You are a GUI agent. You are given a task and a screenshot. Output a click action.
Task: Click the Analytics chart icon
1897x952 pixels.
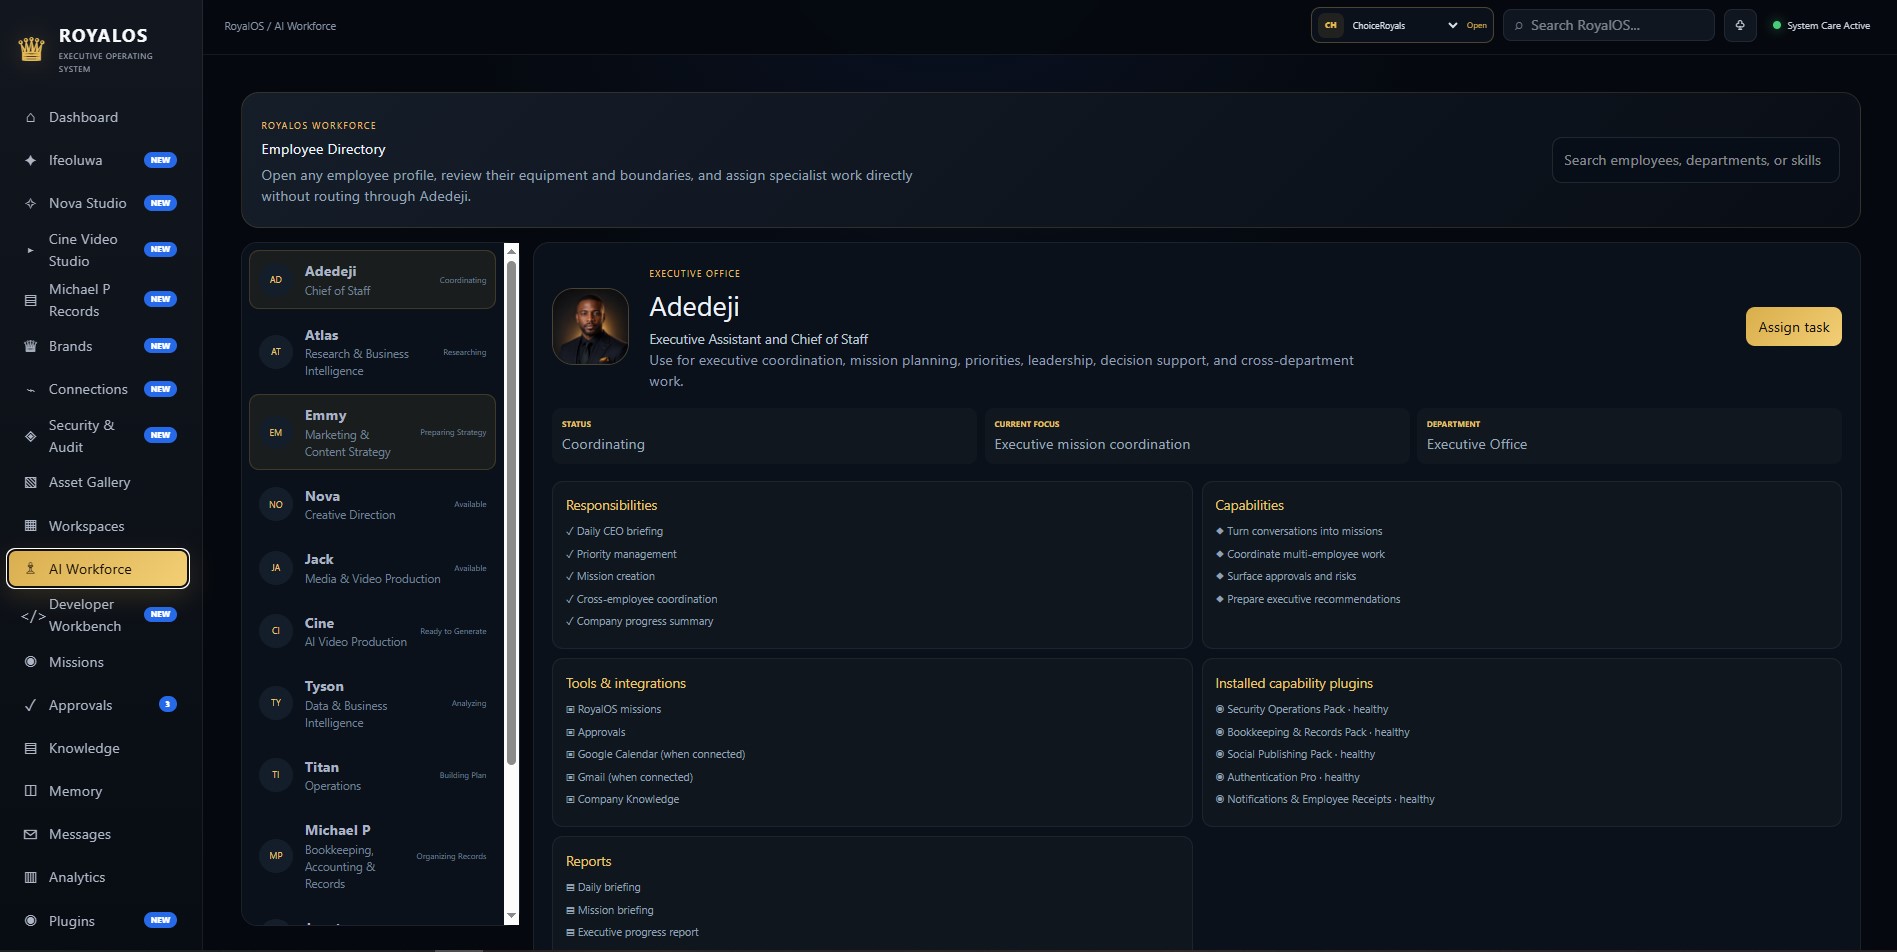pos(30,877)
